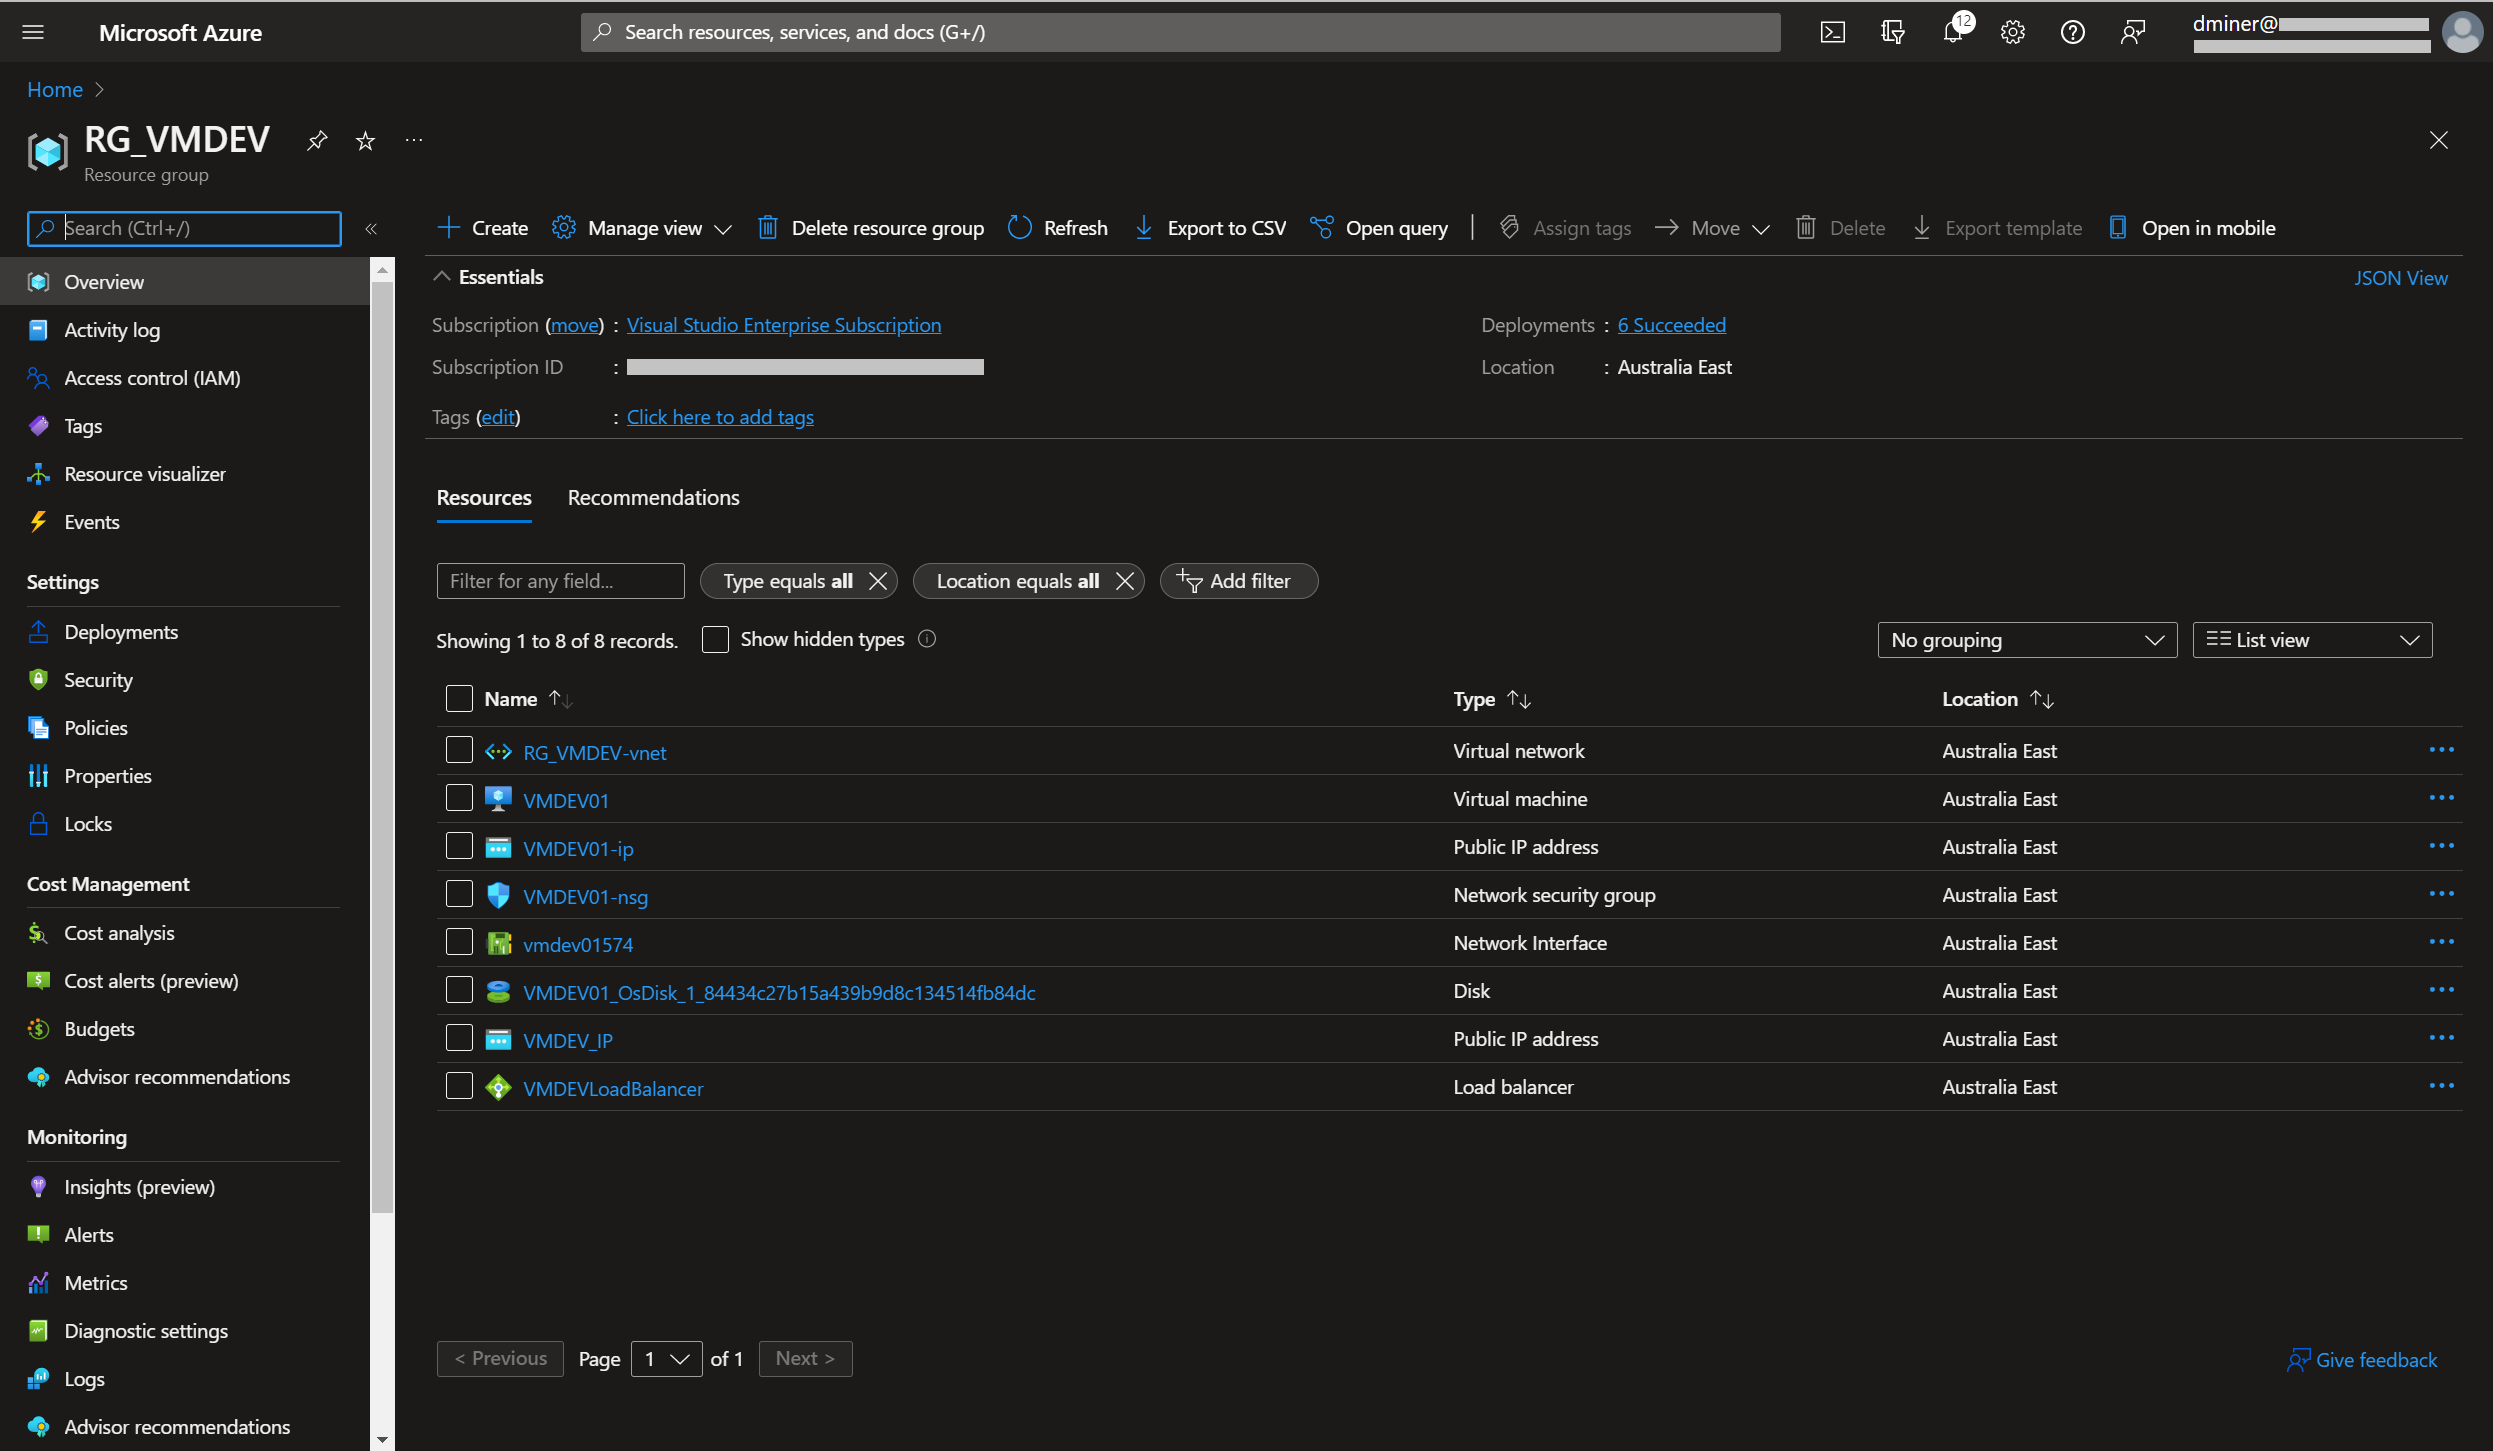Collapse the left sidebar menu with double chevron
2493x1451 pixels.
[x=371, y=228]
